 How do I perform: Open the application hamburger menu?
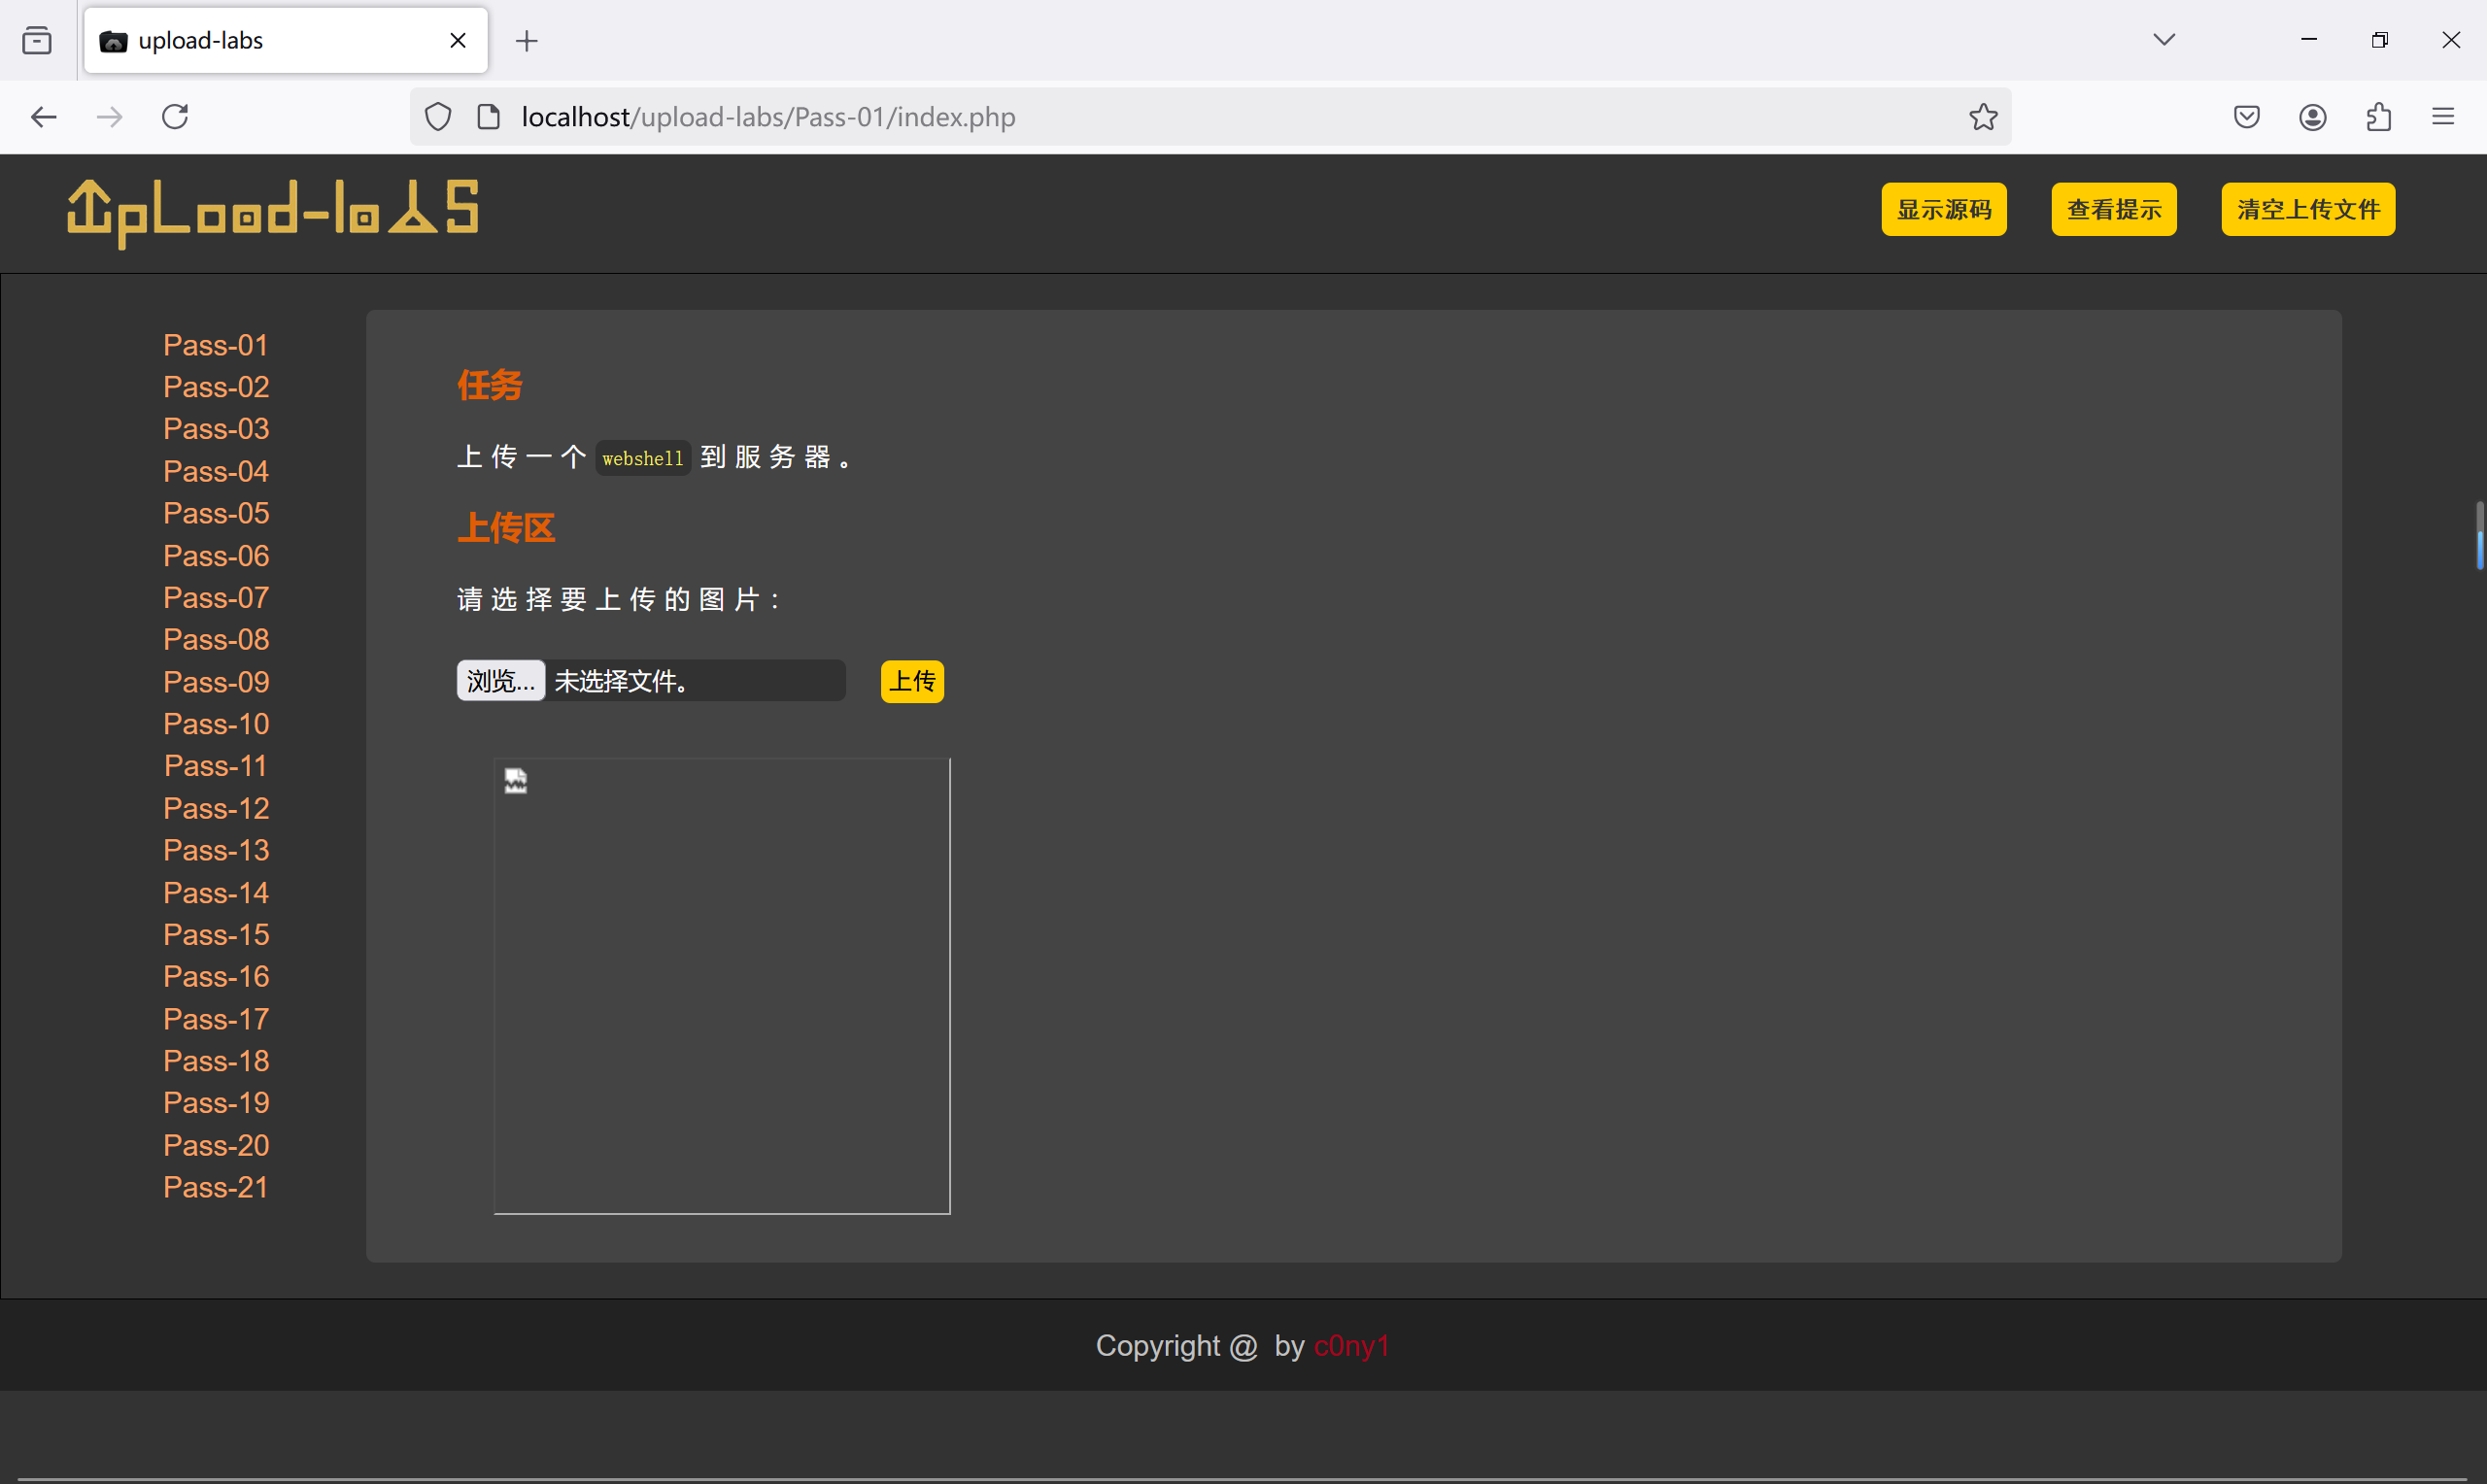coord(2443,117)
